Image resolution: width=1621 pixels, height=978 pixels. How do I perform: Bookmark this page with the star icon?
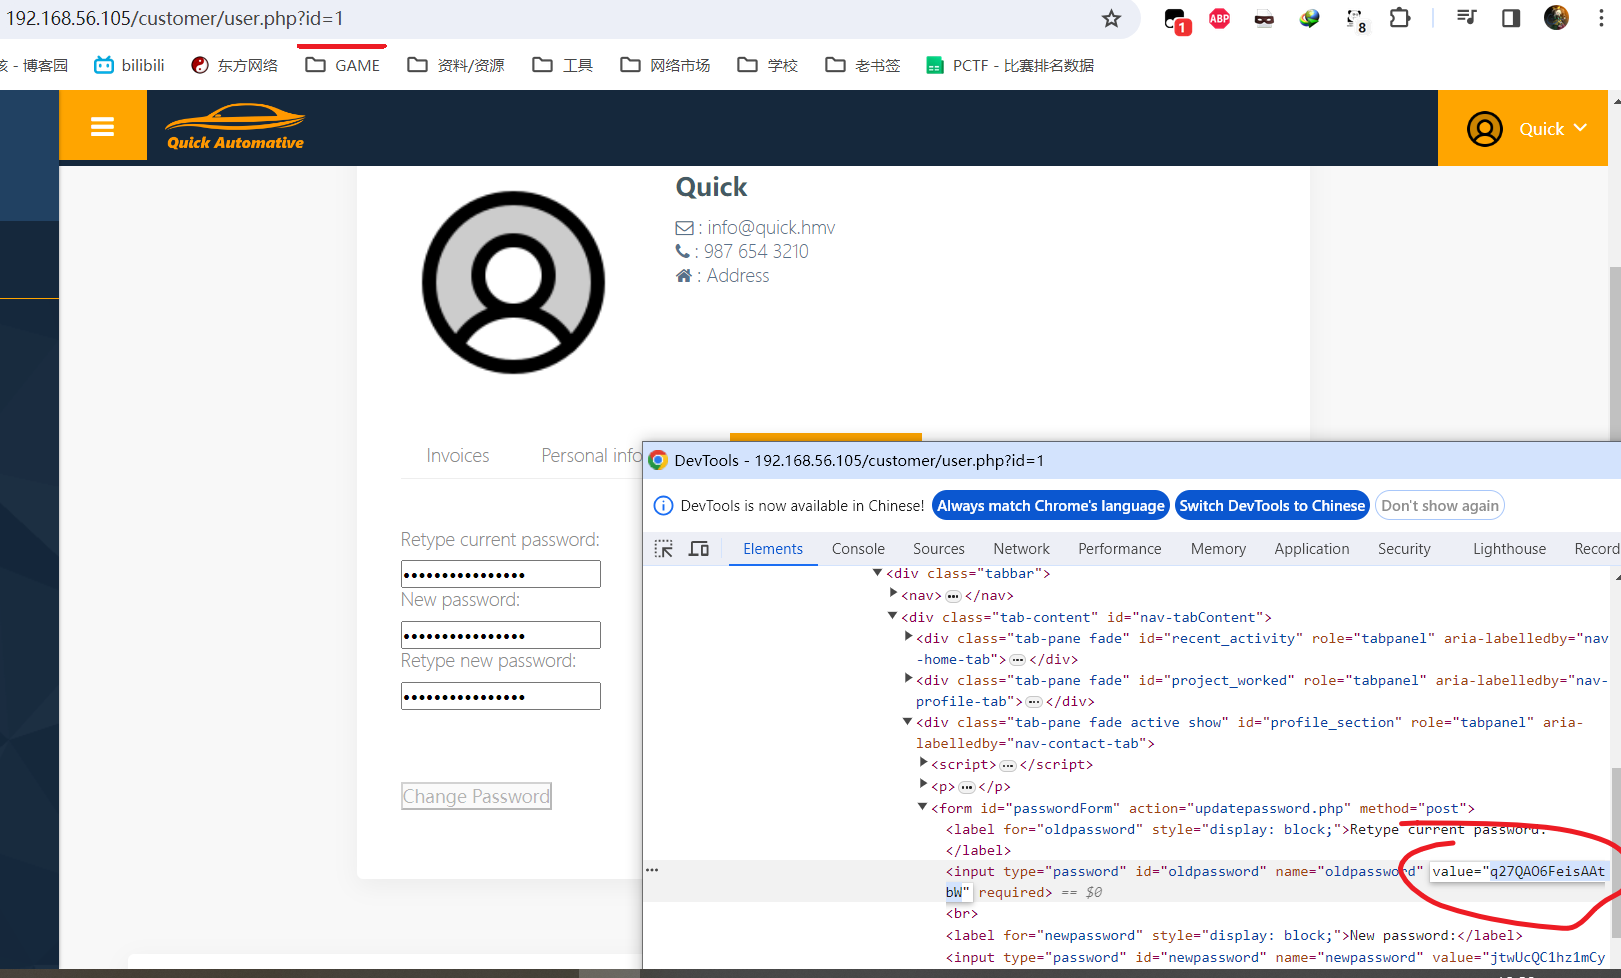1111,19
